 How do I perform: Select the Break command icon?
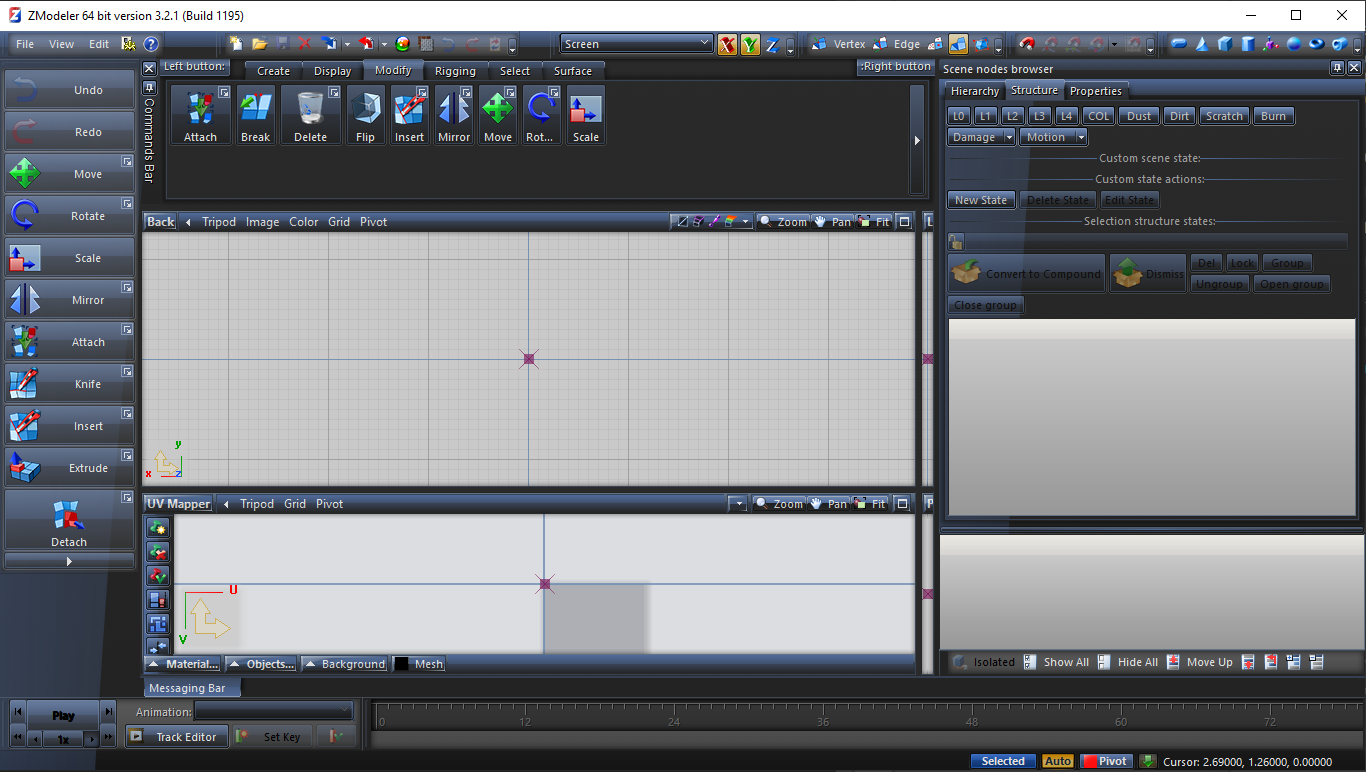click(x=255, y=115)
